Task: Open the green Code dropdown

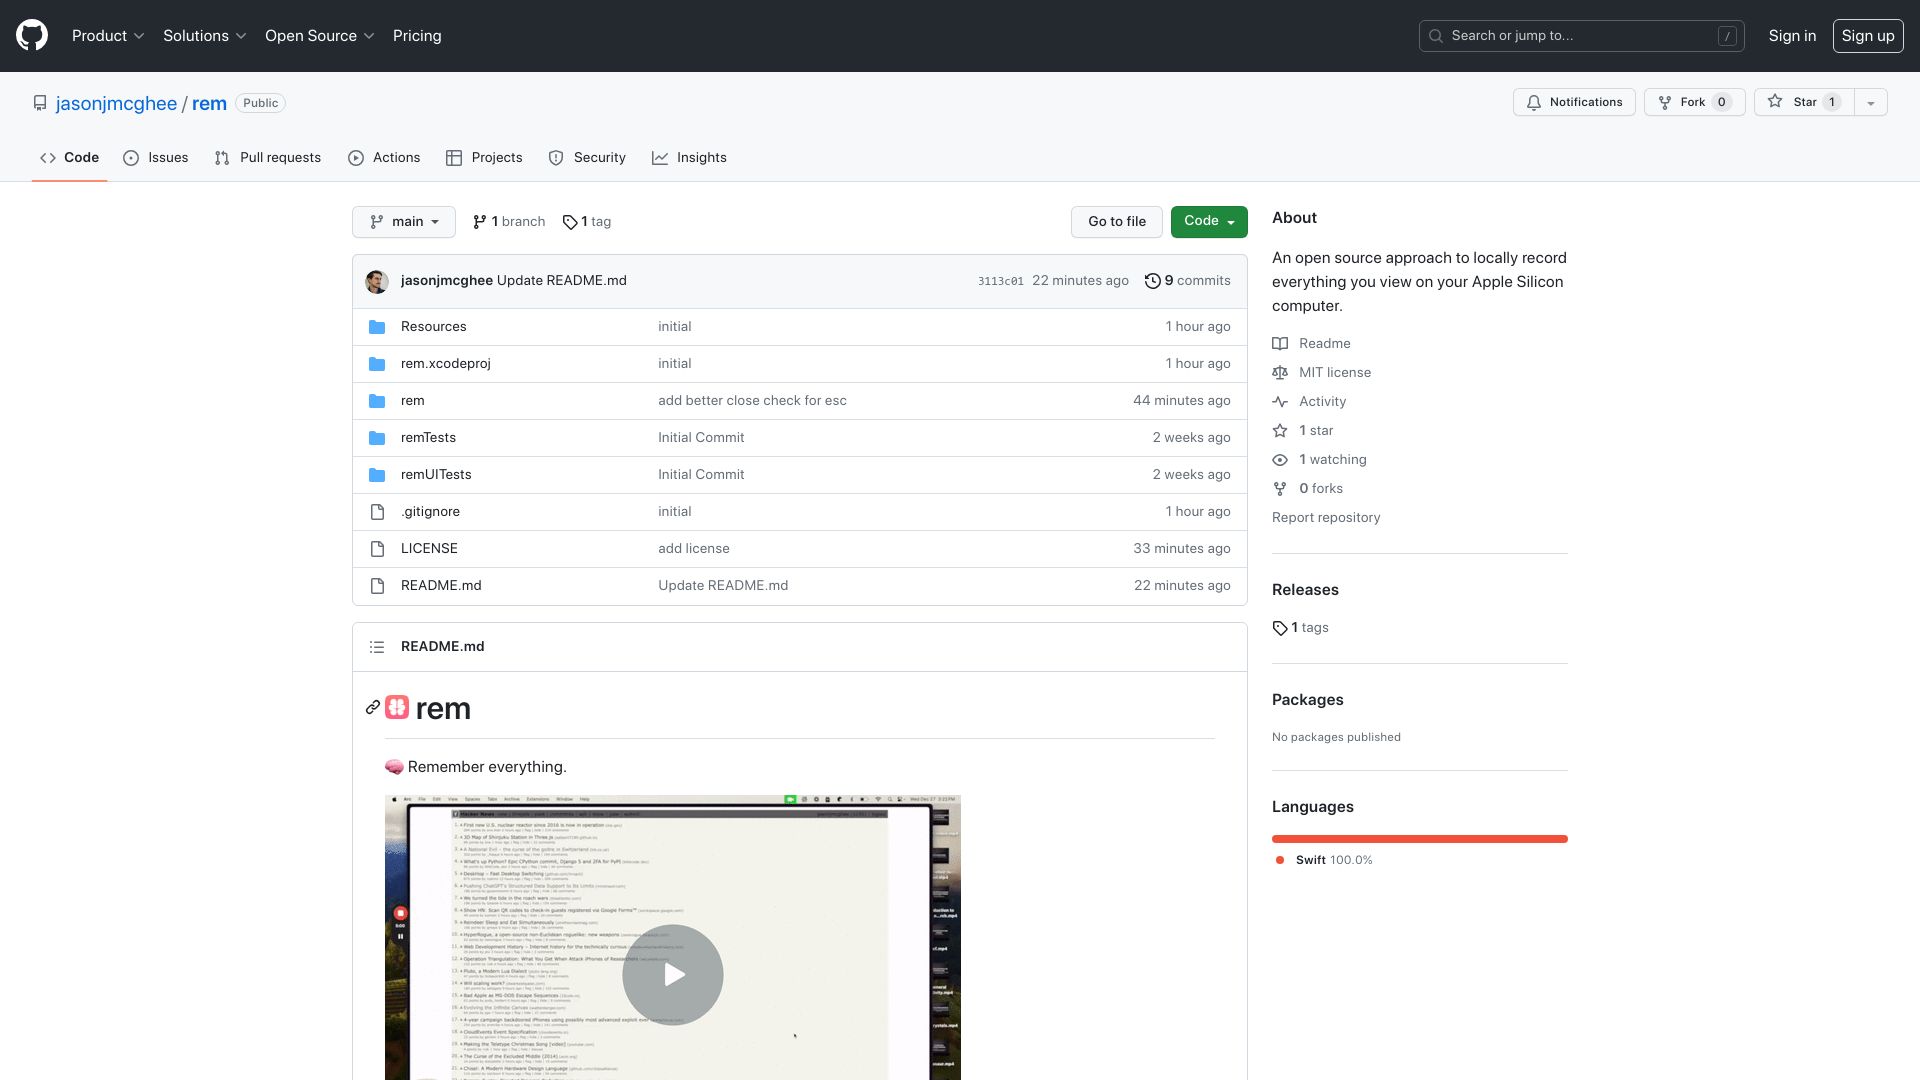Action: pos(1209,222)
